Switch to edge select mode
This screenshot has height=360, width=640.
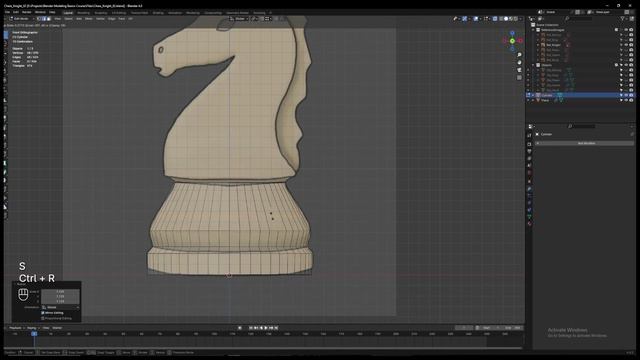pos(44,19)
